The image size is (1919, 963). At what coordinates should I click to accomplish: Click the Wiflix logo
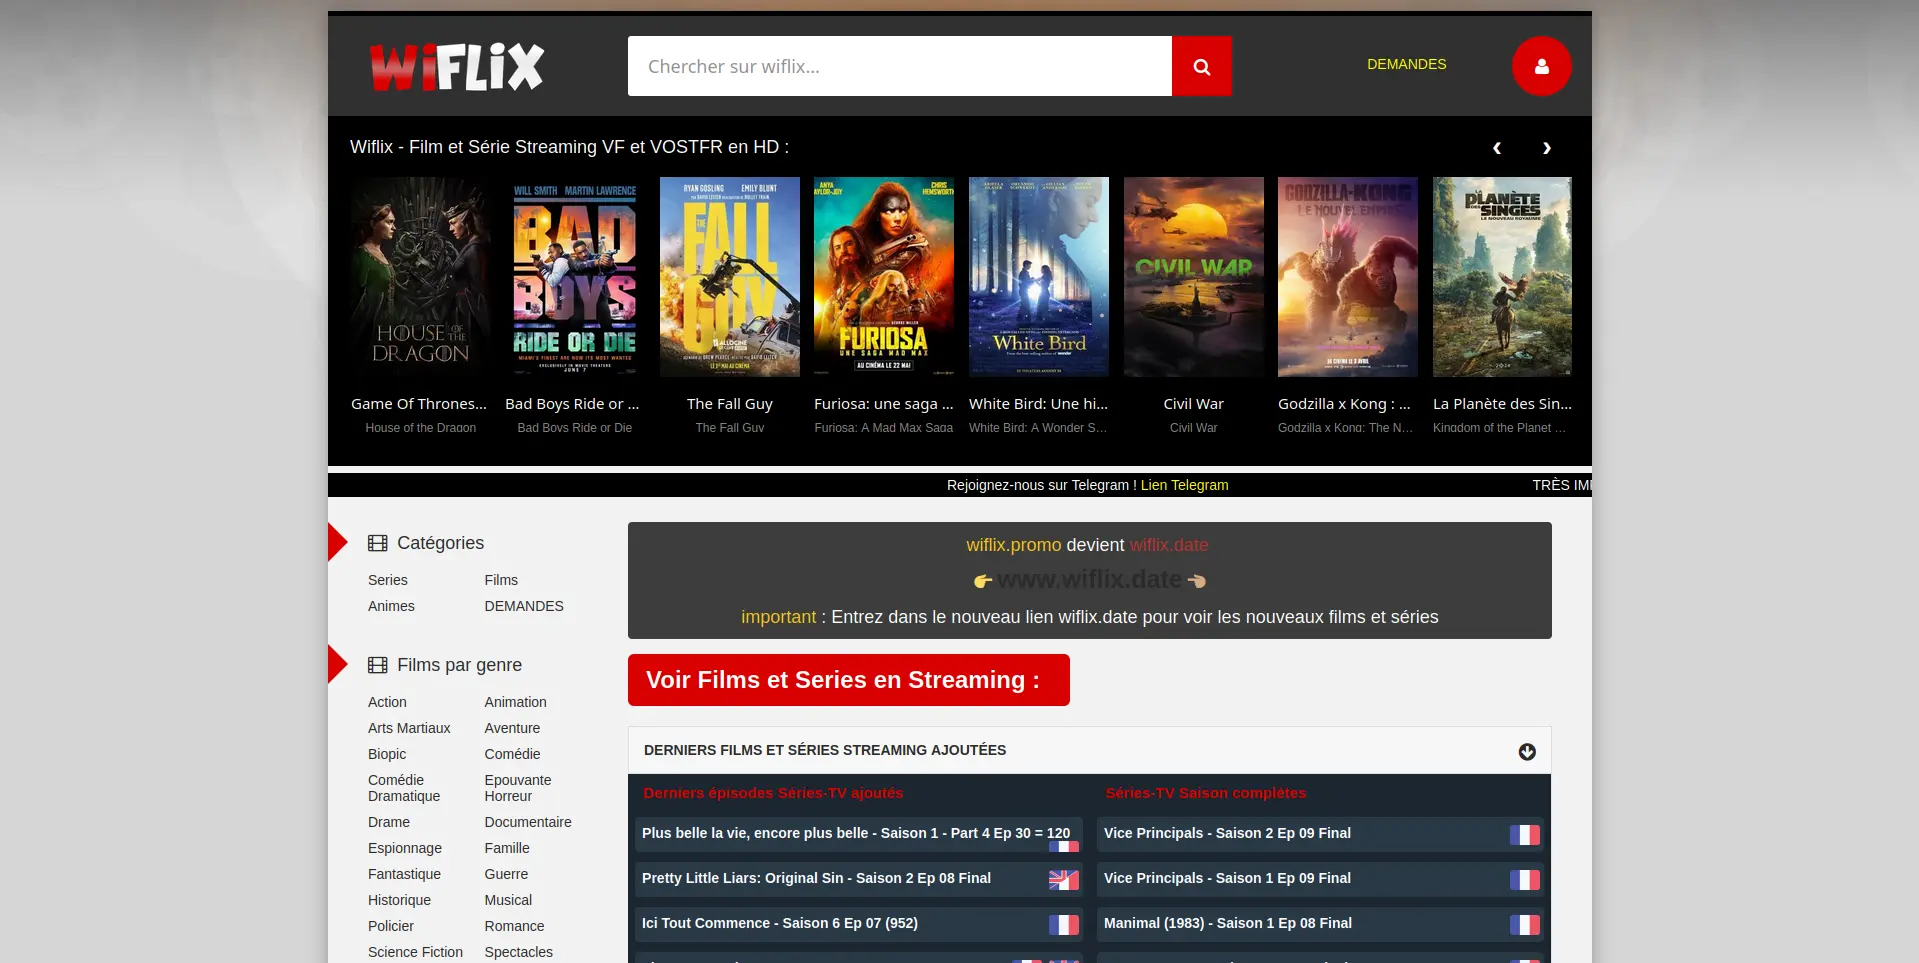(457, 67)
